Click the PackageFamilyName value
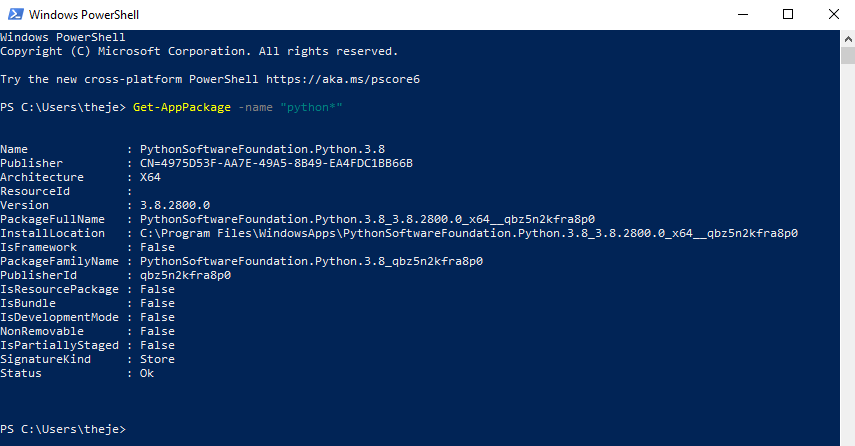Viewport: 855px width, 446px height. pos(311,261)
